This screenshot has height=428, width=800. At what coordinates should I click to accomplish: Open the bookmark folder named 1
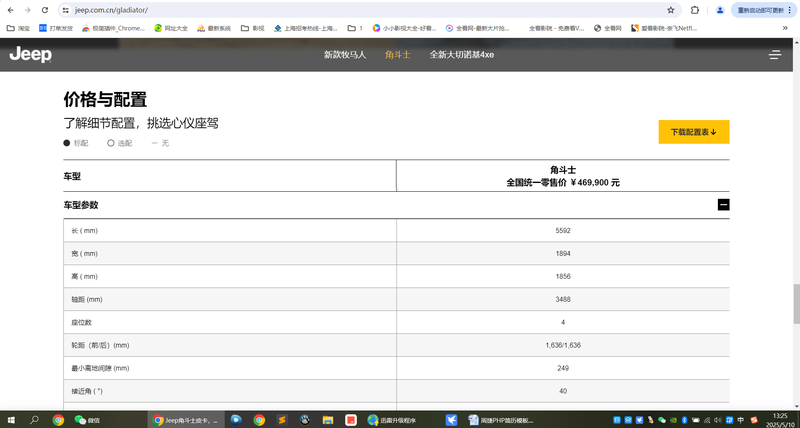pos(355,29)
